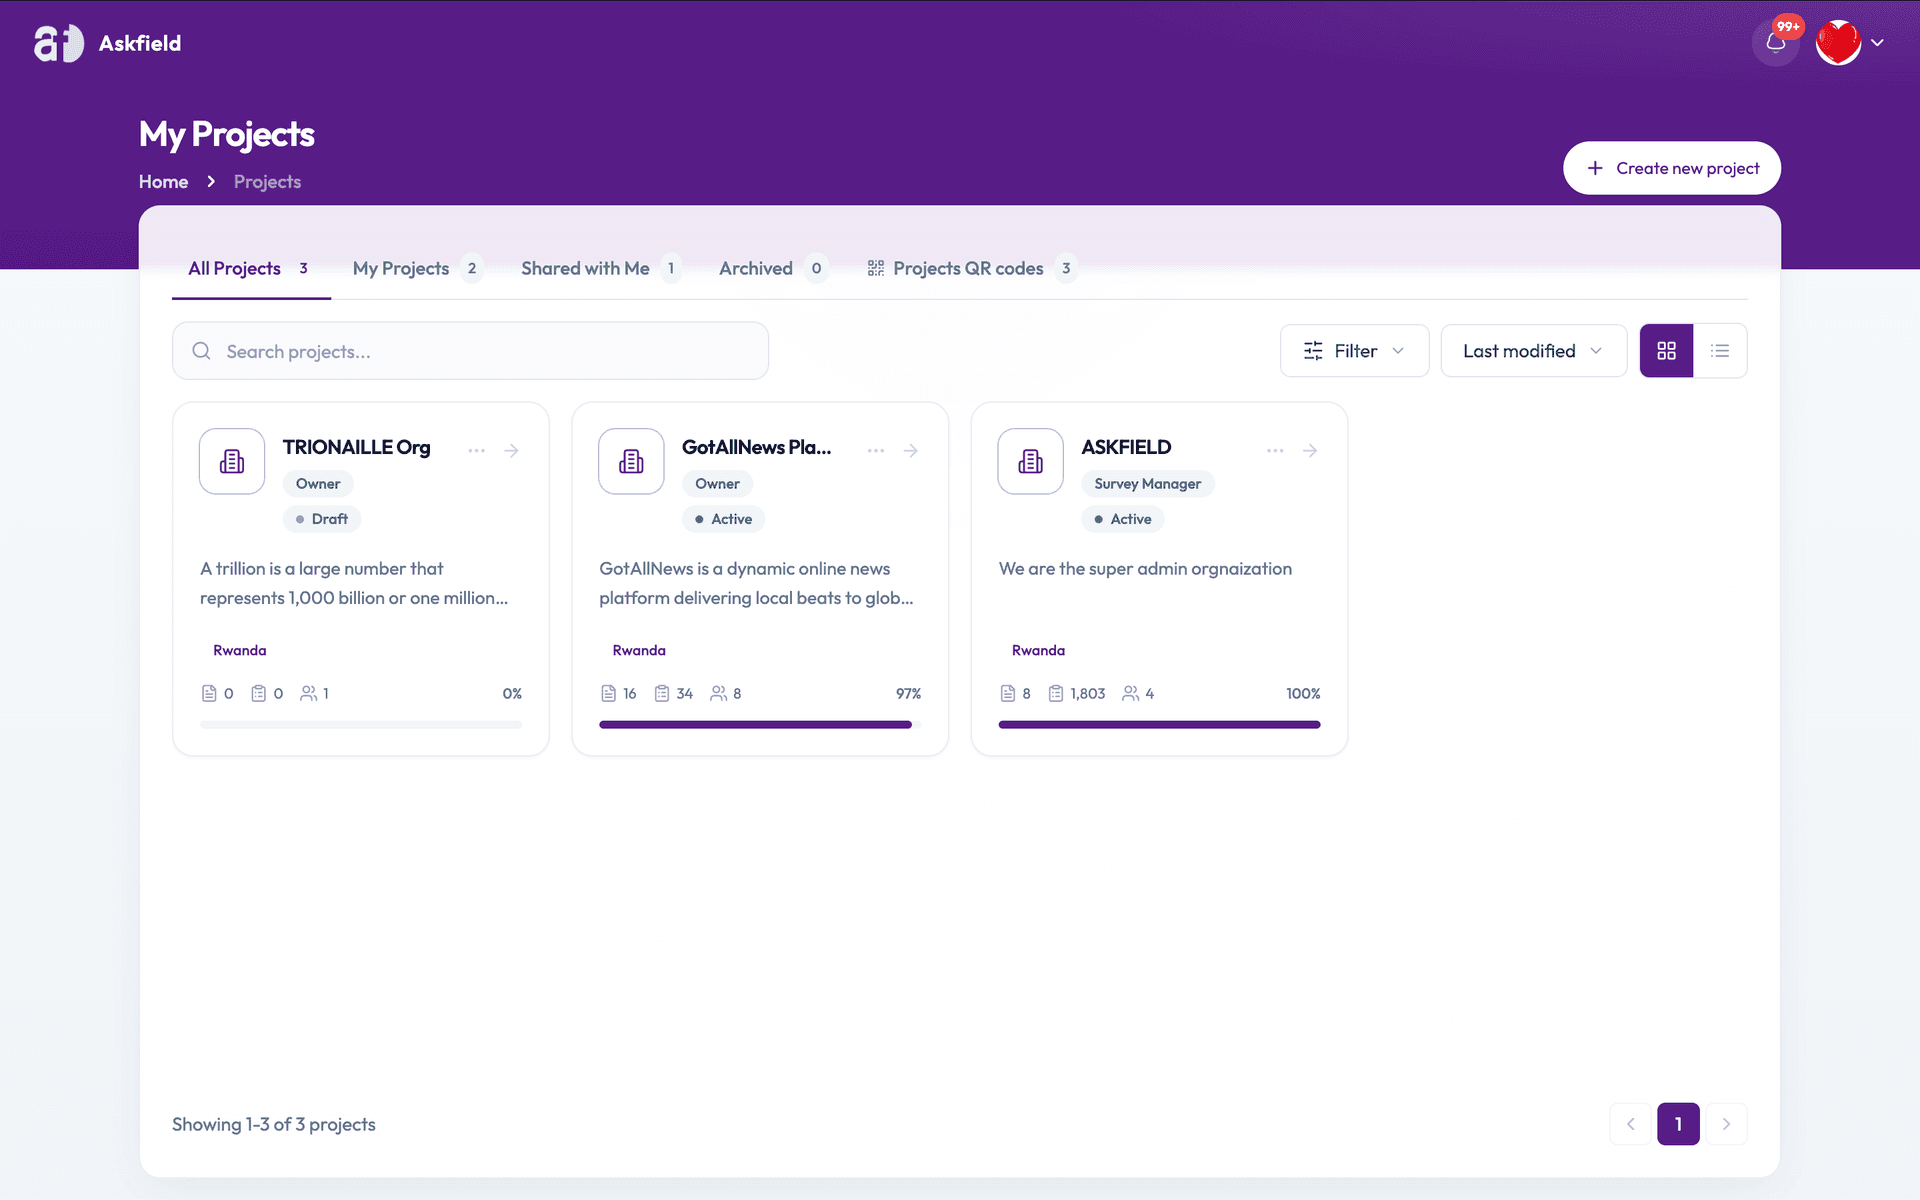Focus the Search projects input field

click(x=470, y=351)
